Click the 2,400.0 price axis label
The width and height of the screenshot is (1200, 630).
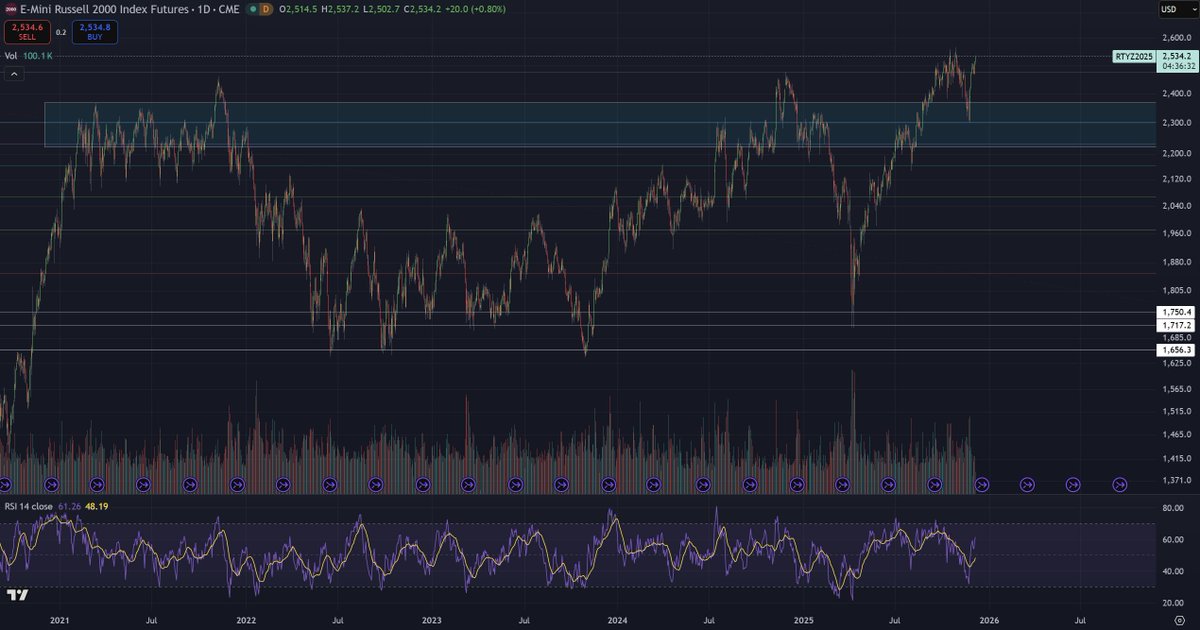point(1176,93)
